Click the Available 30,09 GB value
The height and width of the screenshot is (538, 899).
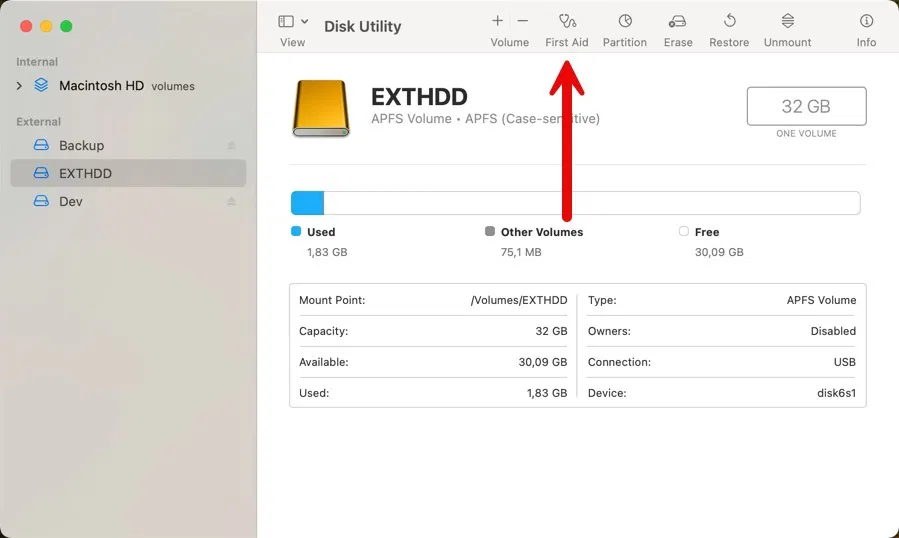[542, 362]
